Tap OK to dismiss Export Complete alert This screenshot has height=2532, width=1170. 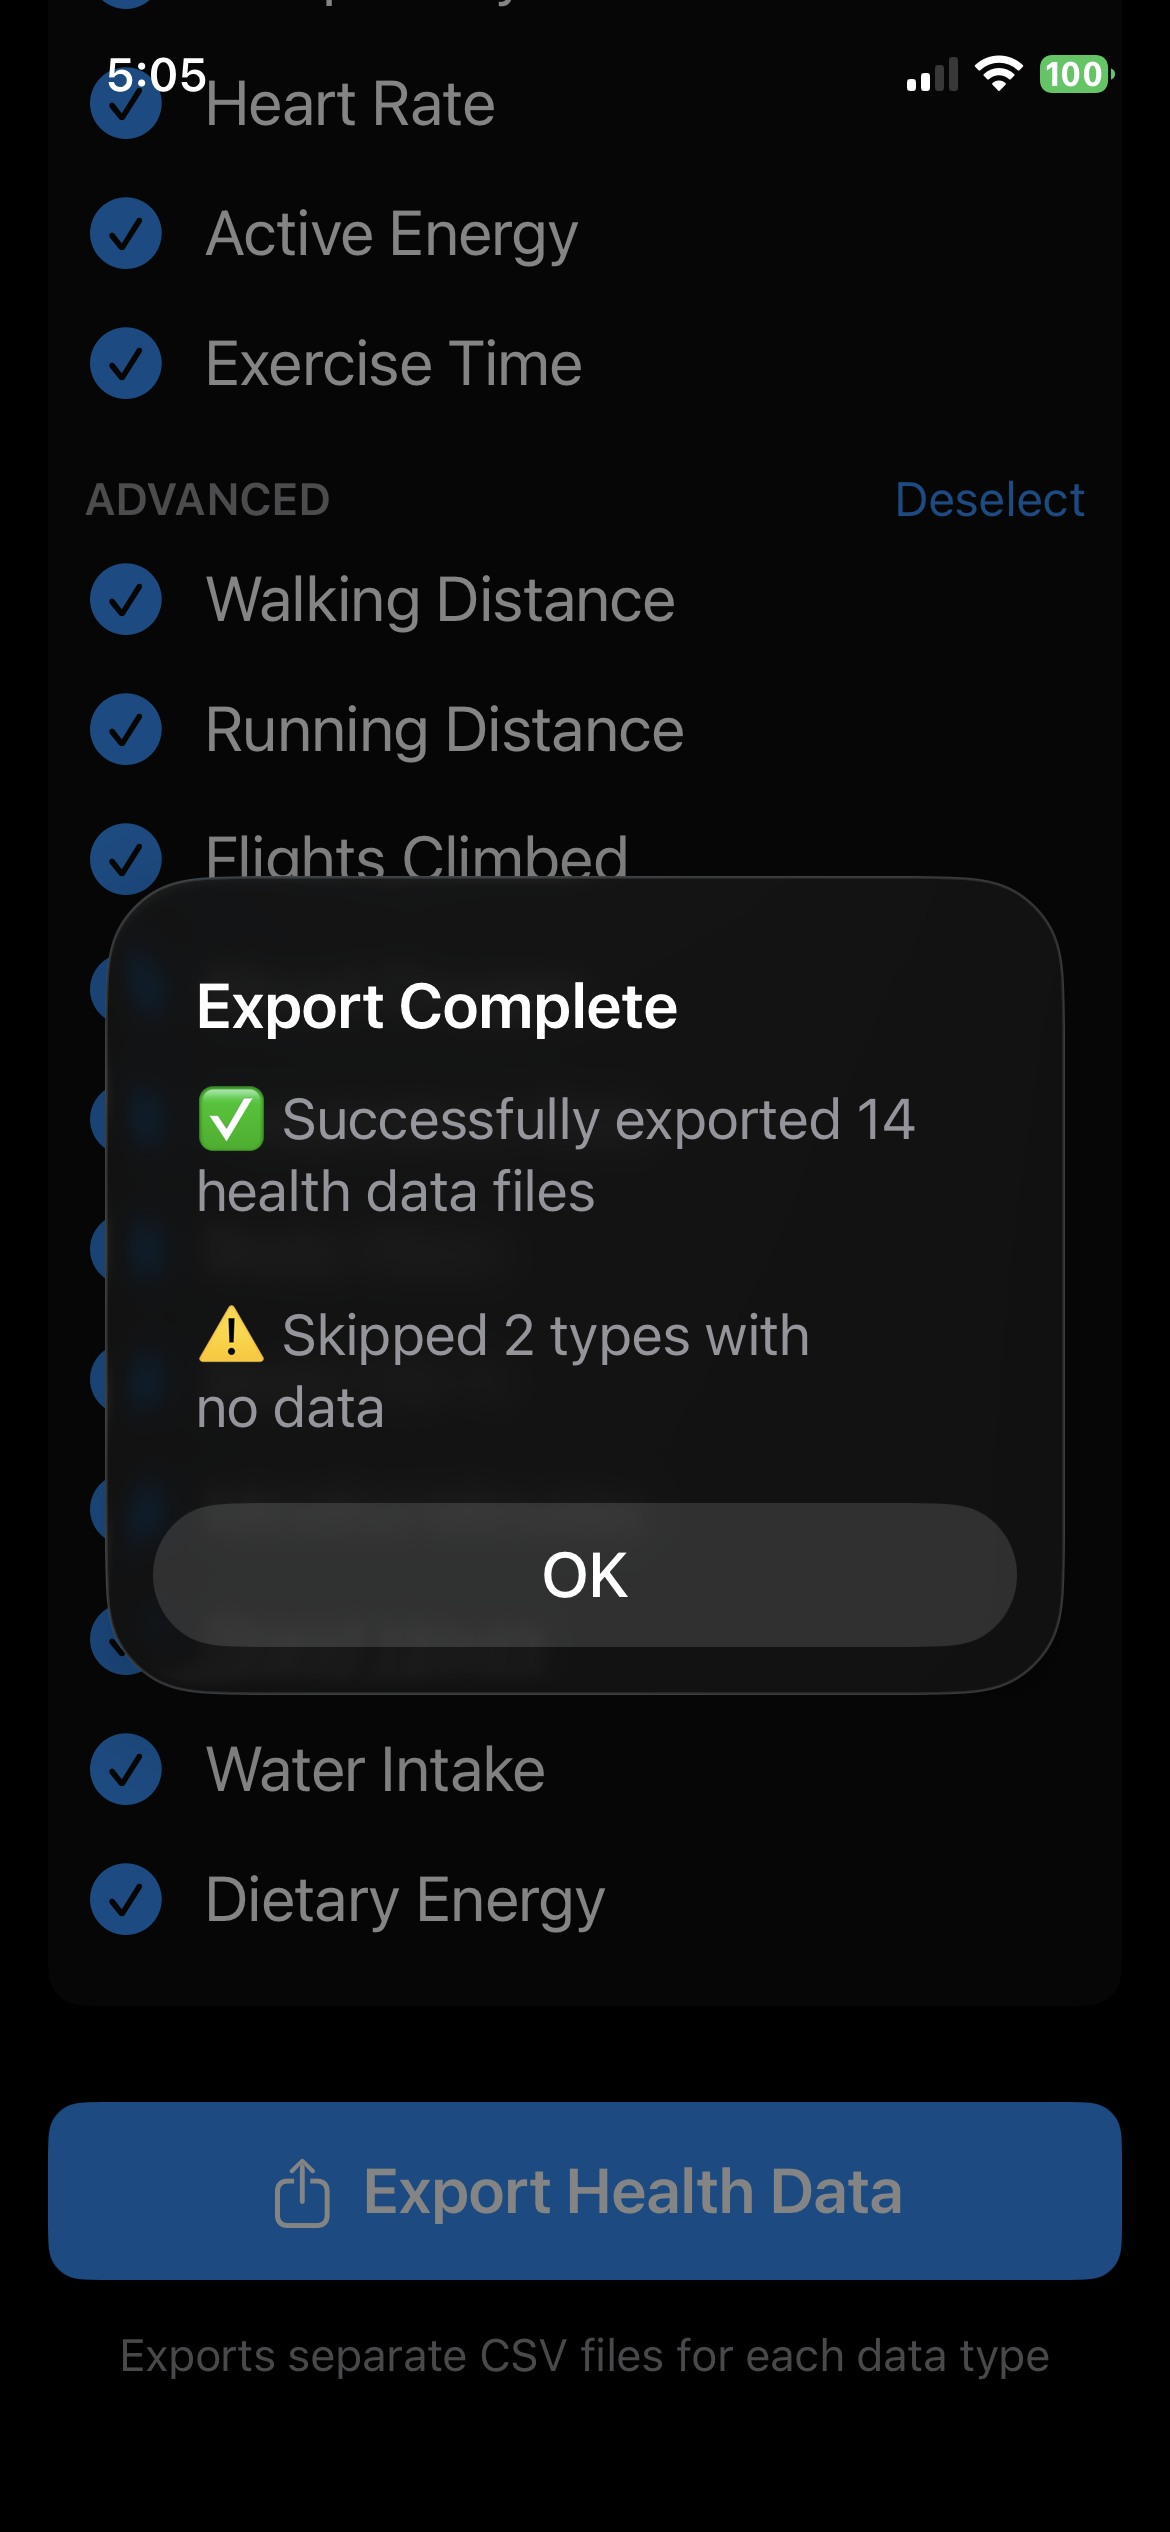coord(585,1575)
